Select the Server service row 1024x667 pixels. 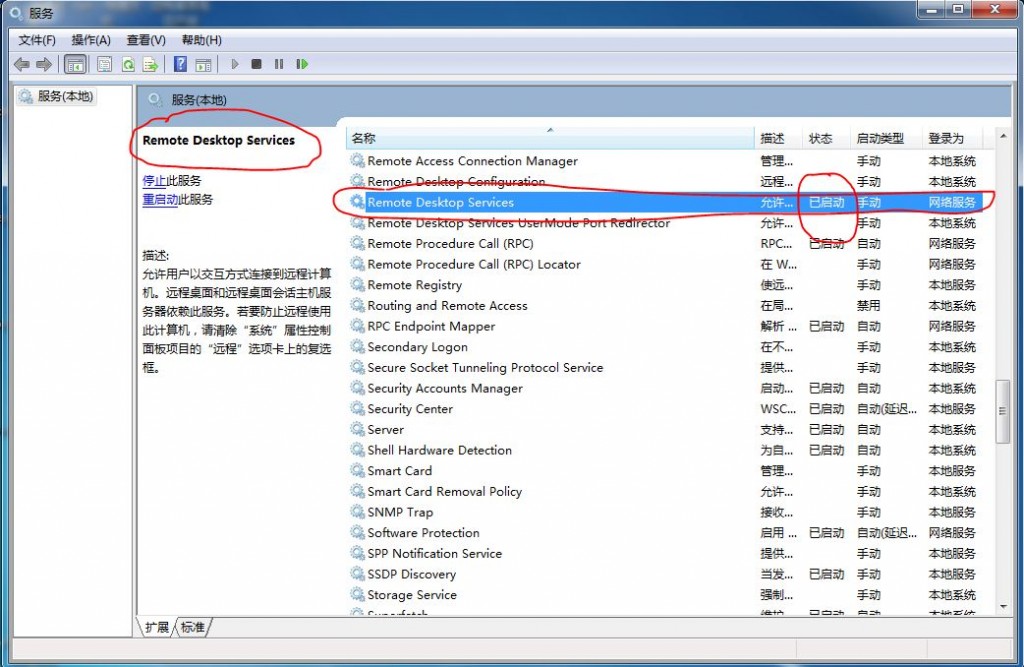(664, 430)
